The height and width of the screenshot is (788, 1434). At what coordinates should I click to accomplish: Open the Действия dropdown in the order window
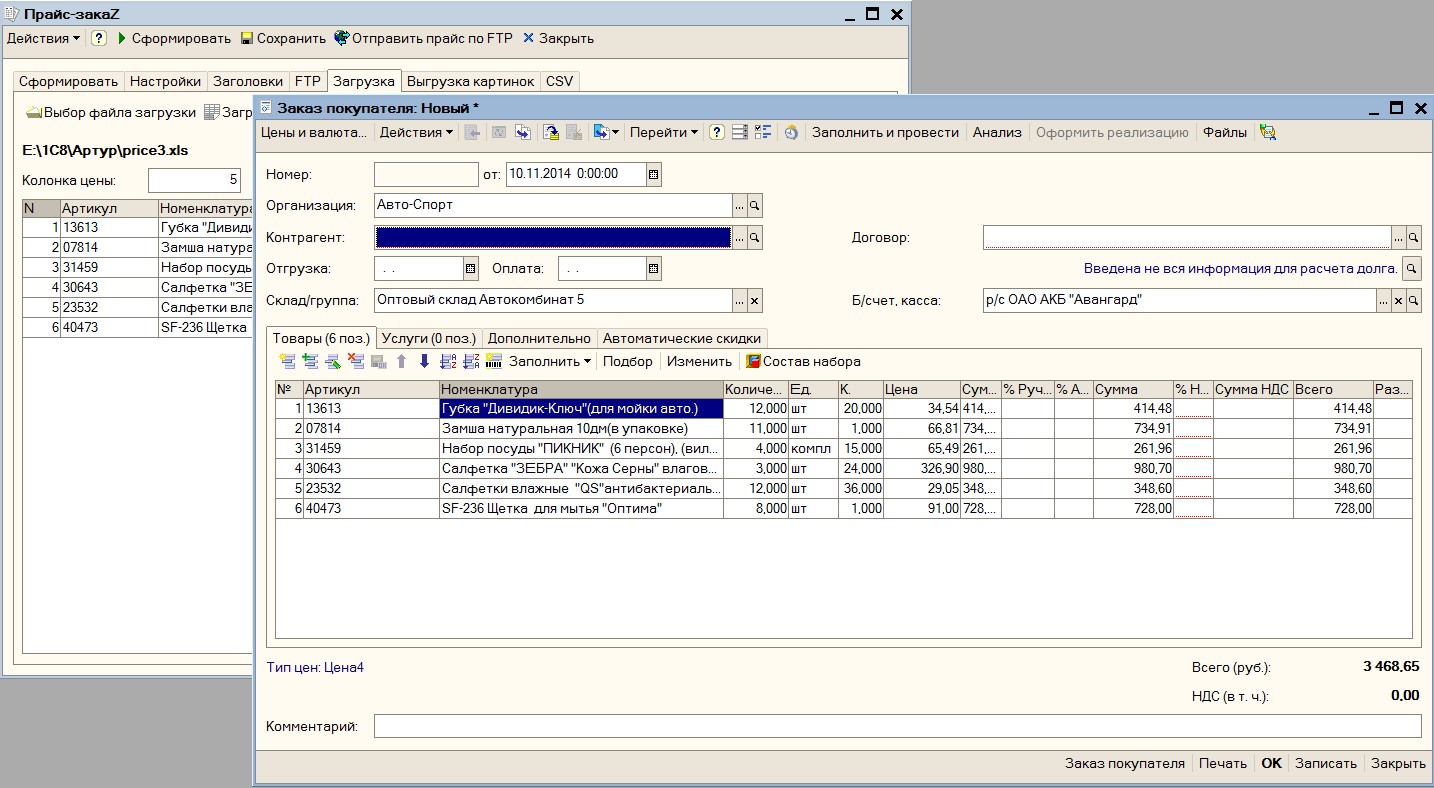pyautogui.click(x=416, y=132)
